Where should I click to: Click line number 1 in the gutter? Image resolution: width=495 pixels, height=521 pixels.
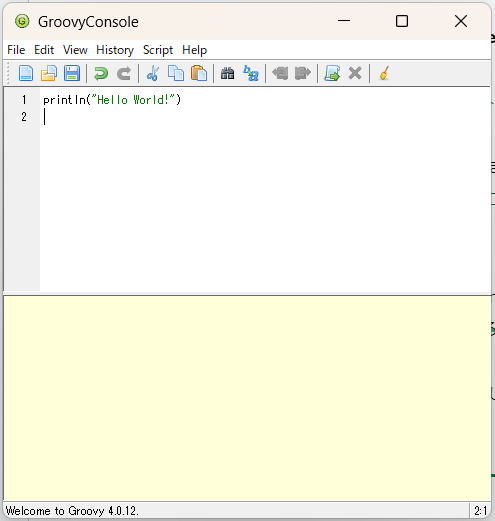tap(24, 100)
